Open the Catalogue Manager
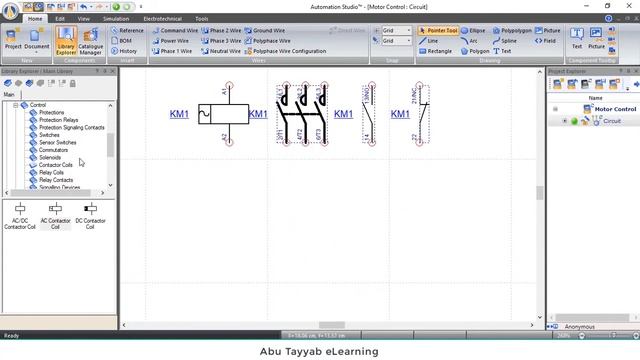The width and height of the screenshot is (640, 360). pyautogui.click(x=90, y=40)
